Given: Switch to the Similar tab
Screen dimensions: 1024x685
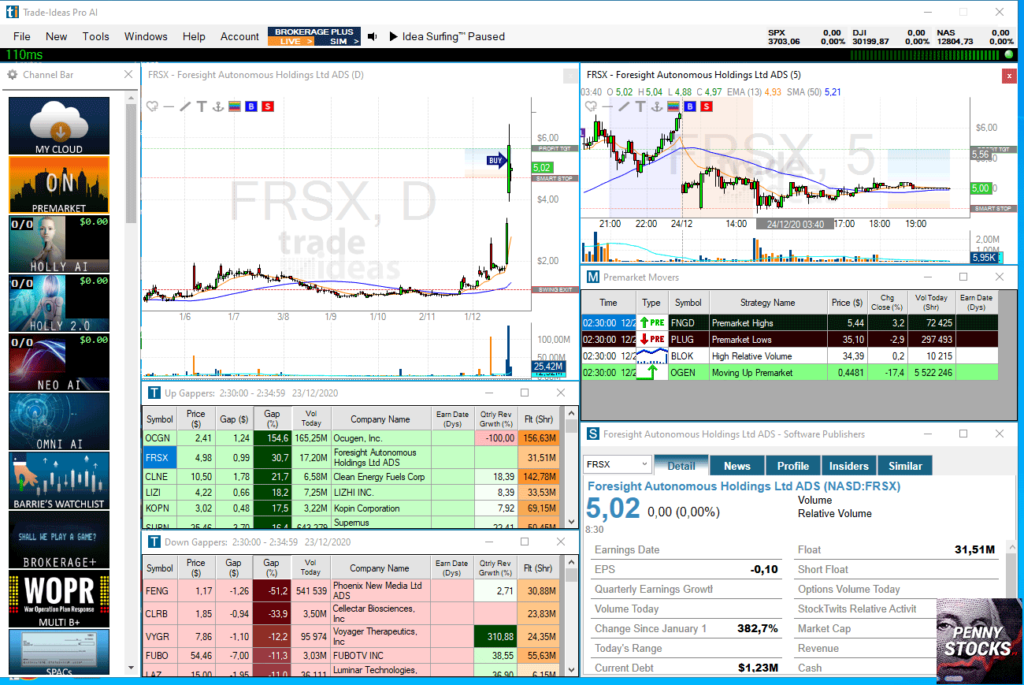Looking at the screenshot, I should [x=905, y=466].
